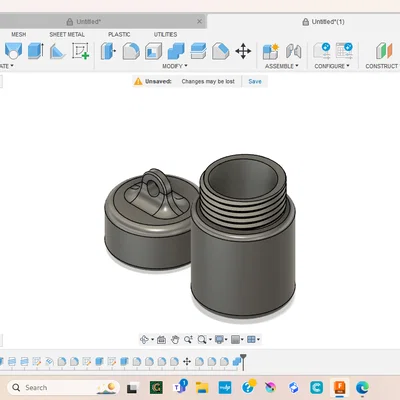Select the Press Pull tool

[108, 51]
